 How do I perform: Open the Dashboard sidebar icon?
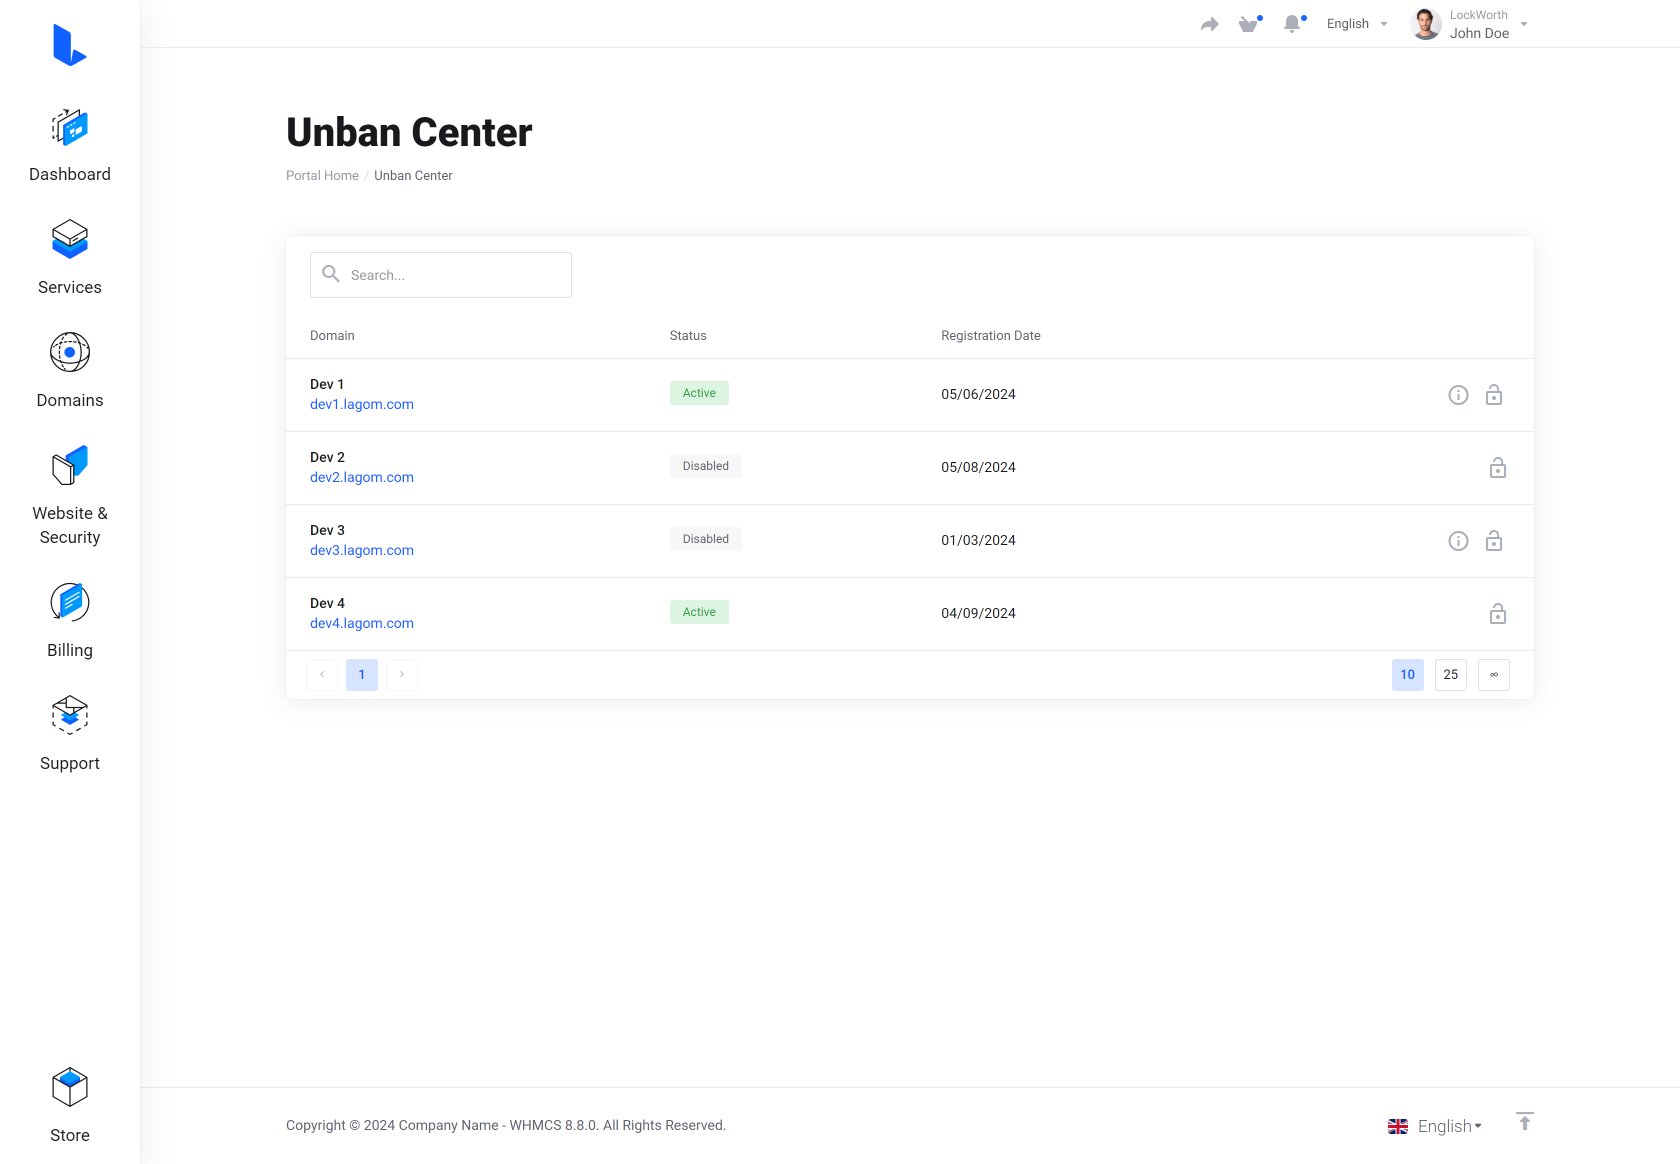click(70, 128)
